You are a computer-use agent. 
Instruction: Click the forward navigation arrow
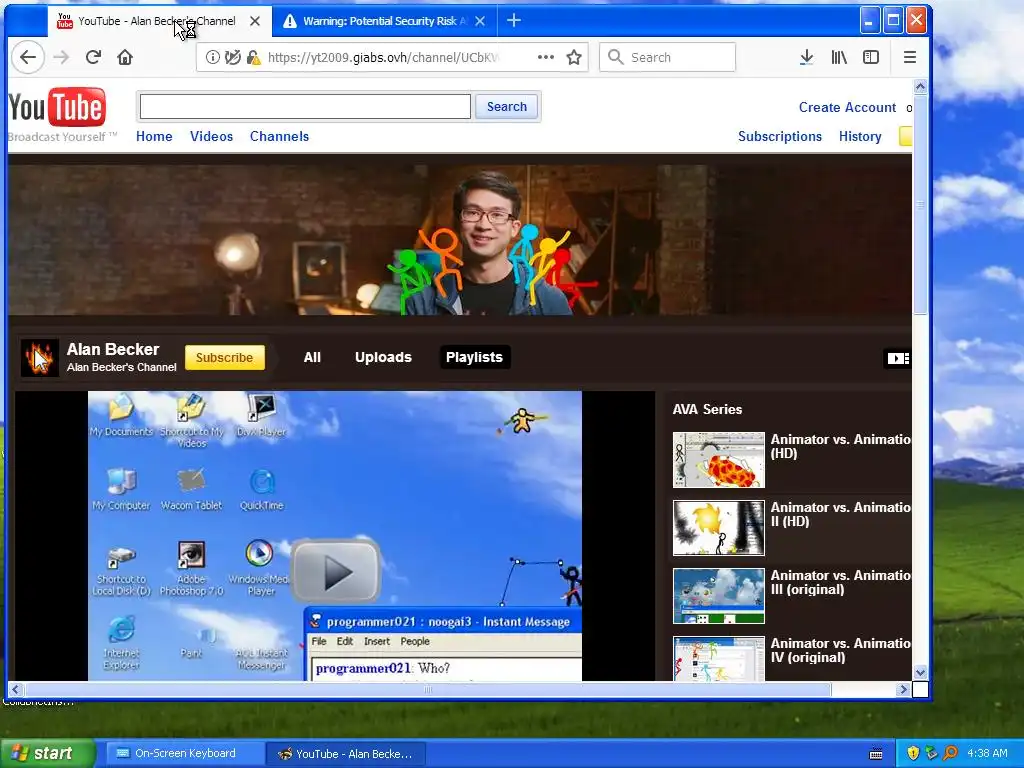(x=61, y=57)
